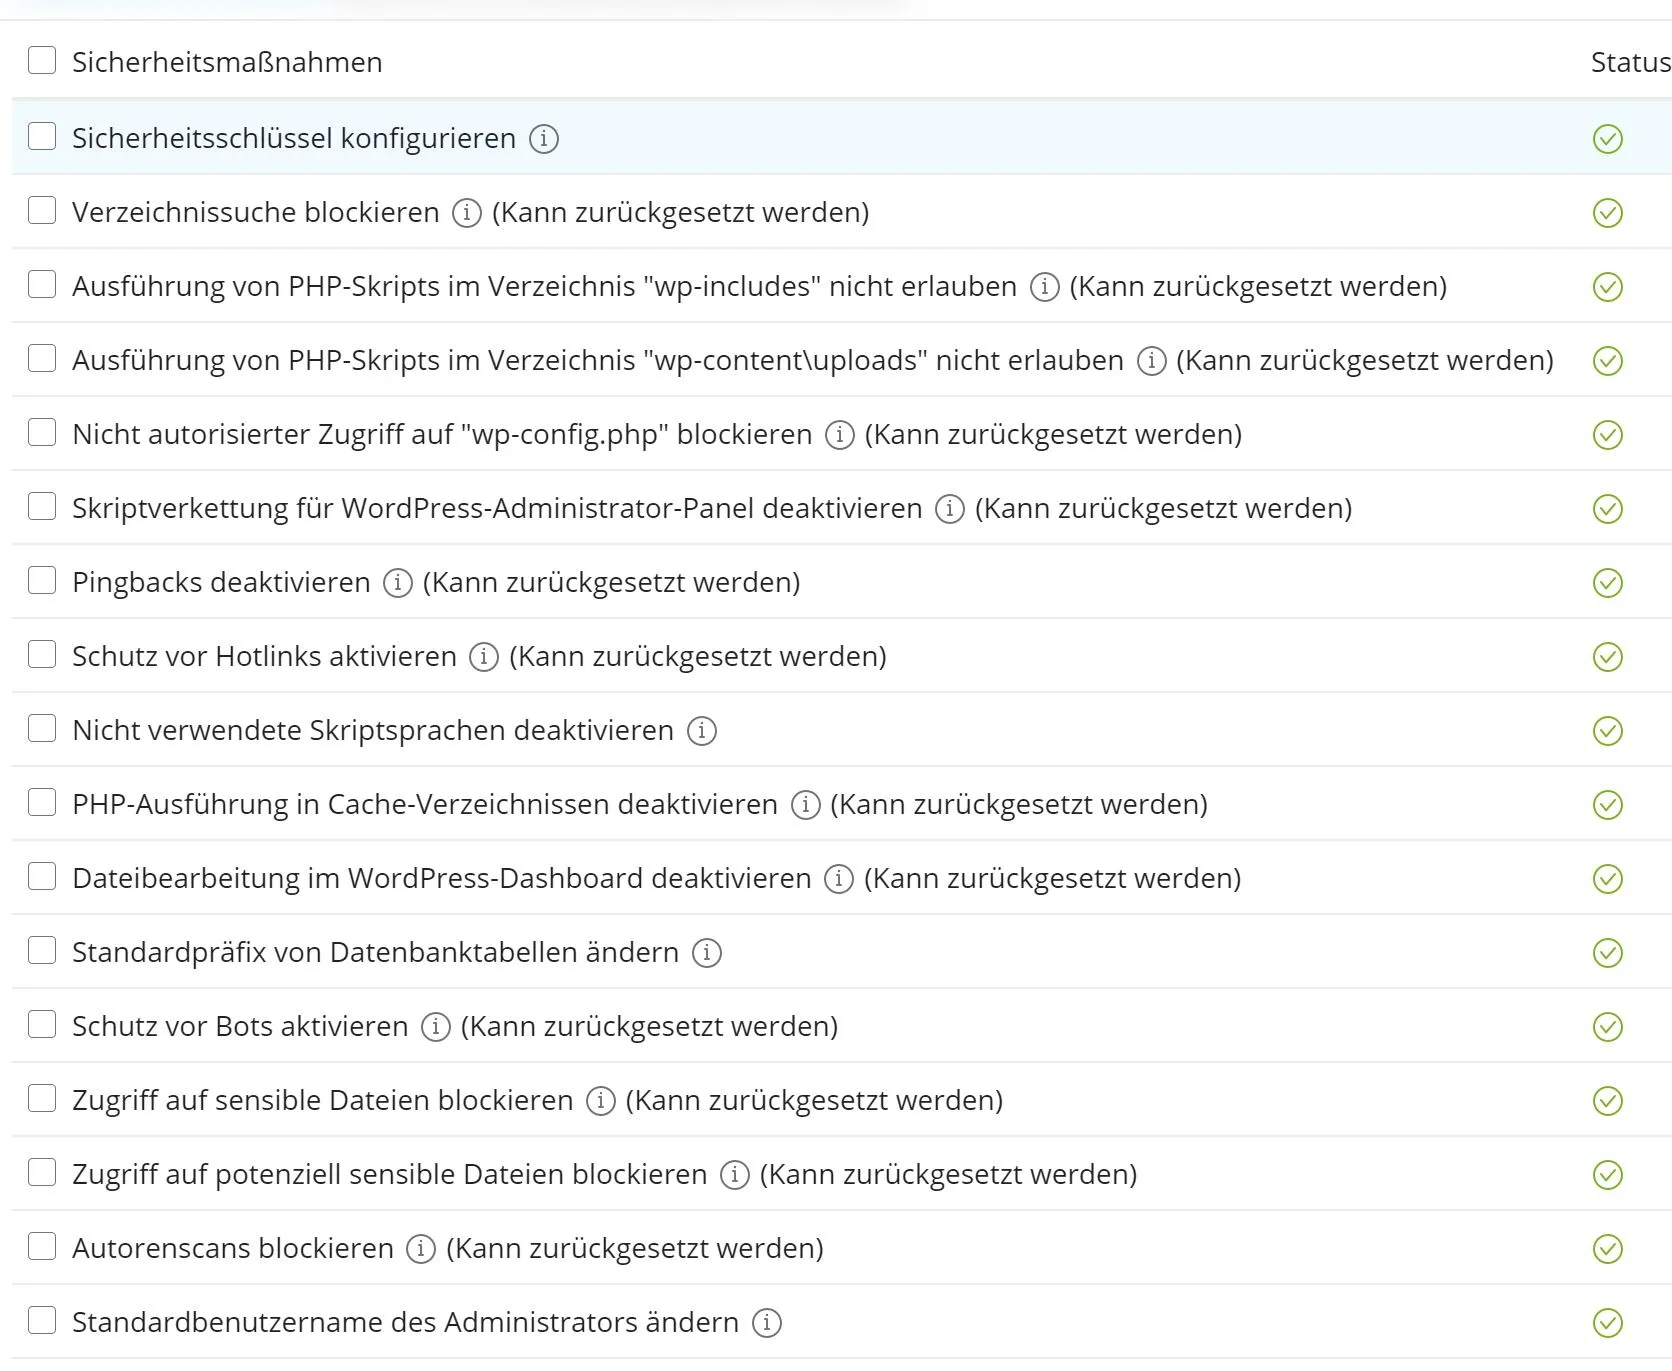
Task: Check PHP-Ausführung in Cache-Verzeichnissen checkbox
Action: coord(42,802)
